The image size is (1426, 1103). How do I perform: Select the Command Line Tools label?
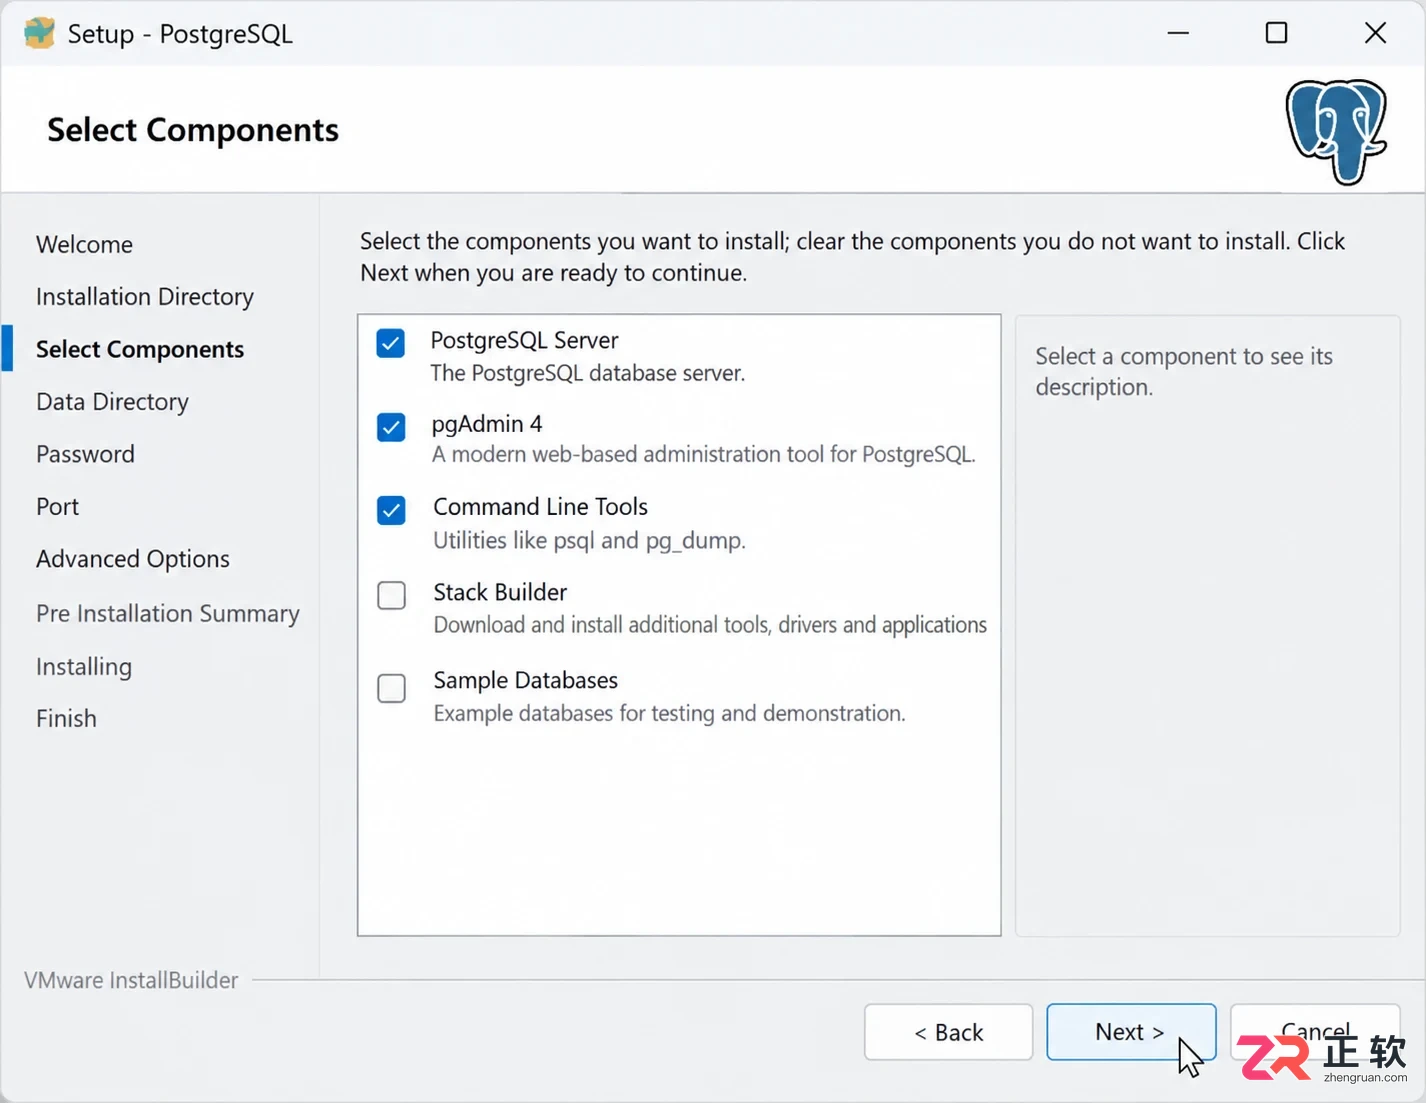click(x=540, y=507)
